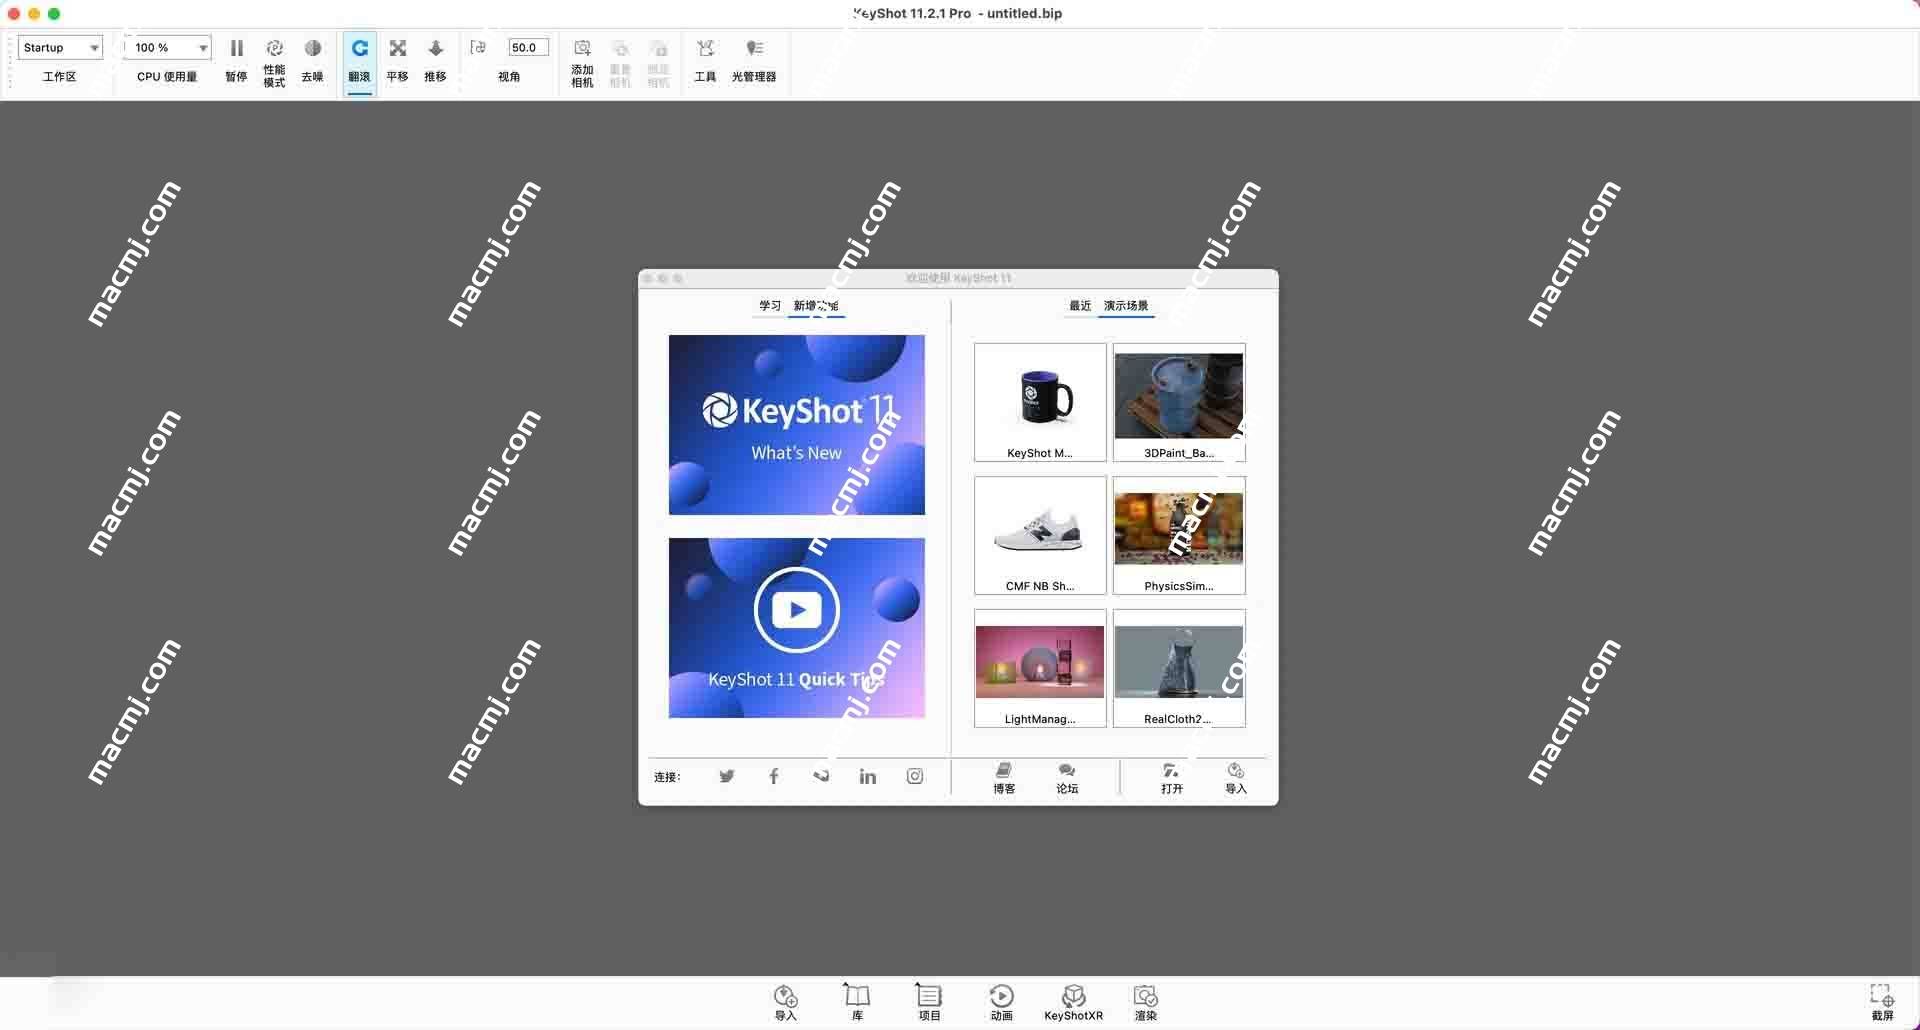Open the Render (渲染) dialog
This screenshot has width=1920, height=1030.
click(1145, 1002)
